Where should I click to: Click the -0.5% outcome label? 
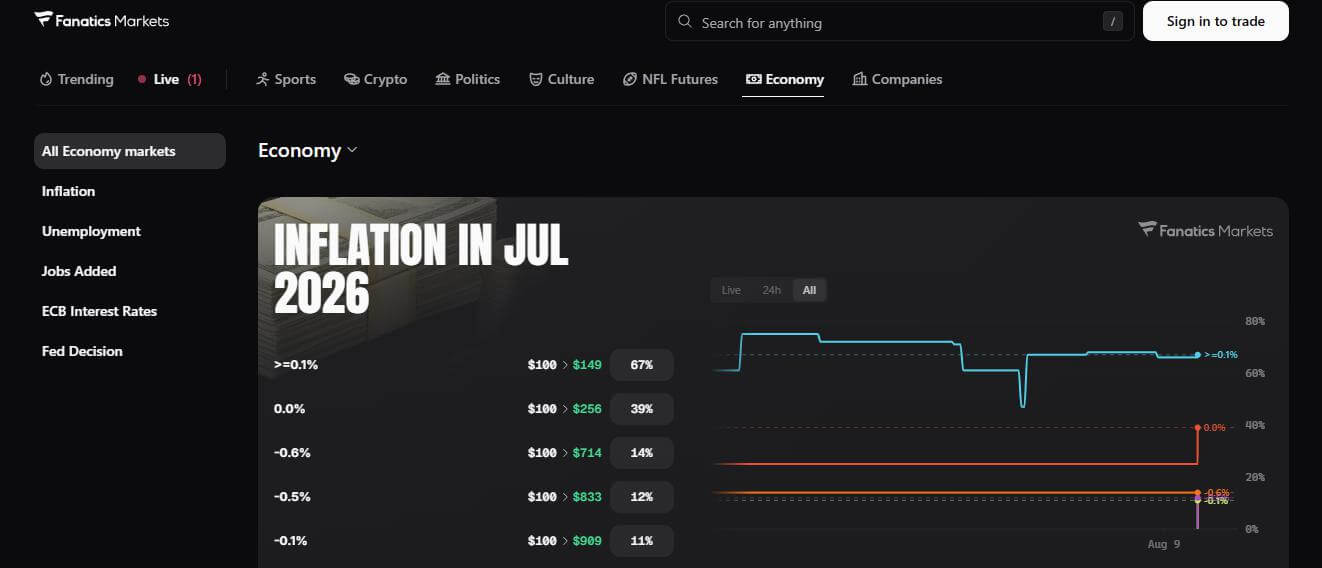pyautogui.click(x=292, y=497)
